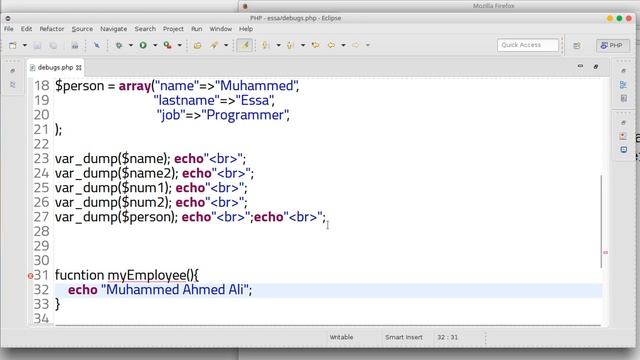This screenshot has width=640, height=360.
Task: Expand the Run configurations dropdown arrow
Action: click(155, 45)
